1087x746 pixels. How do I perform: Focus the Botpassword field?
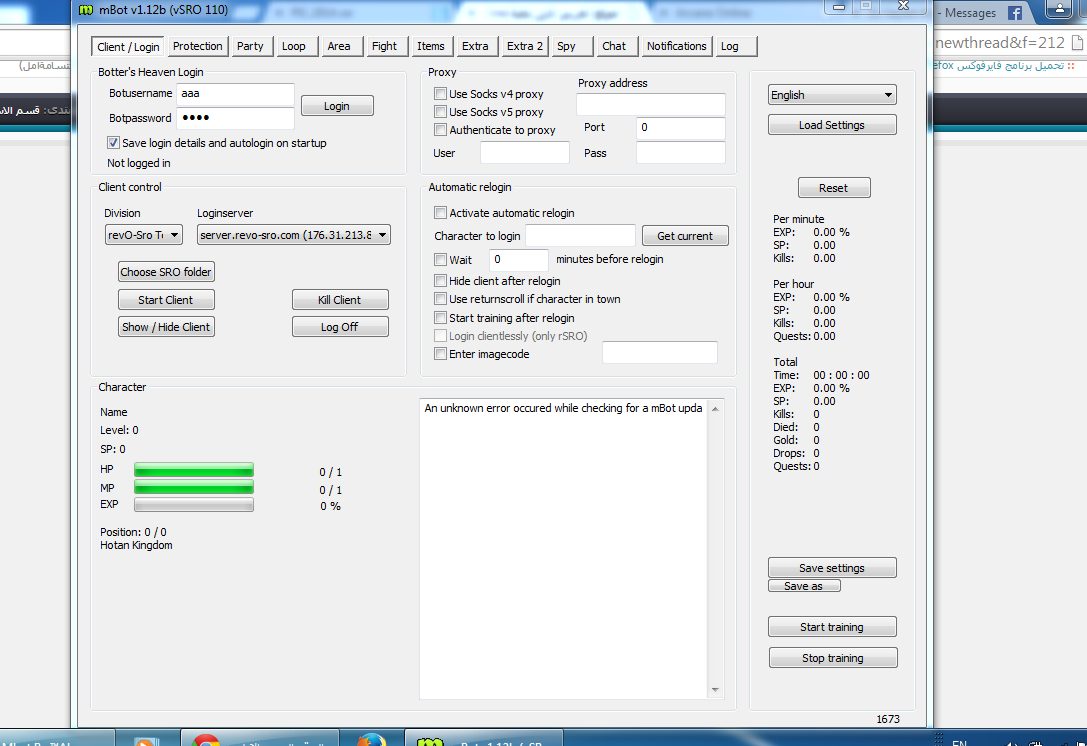pyautogui.click(x=236, y=118)
